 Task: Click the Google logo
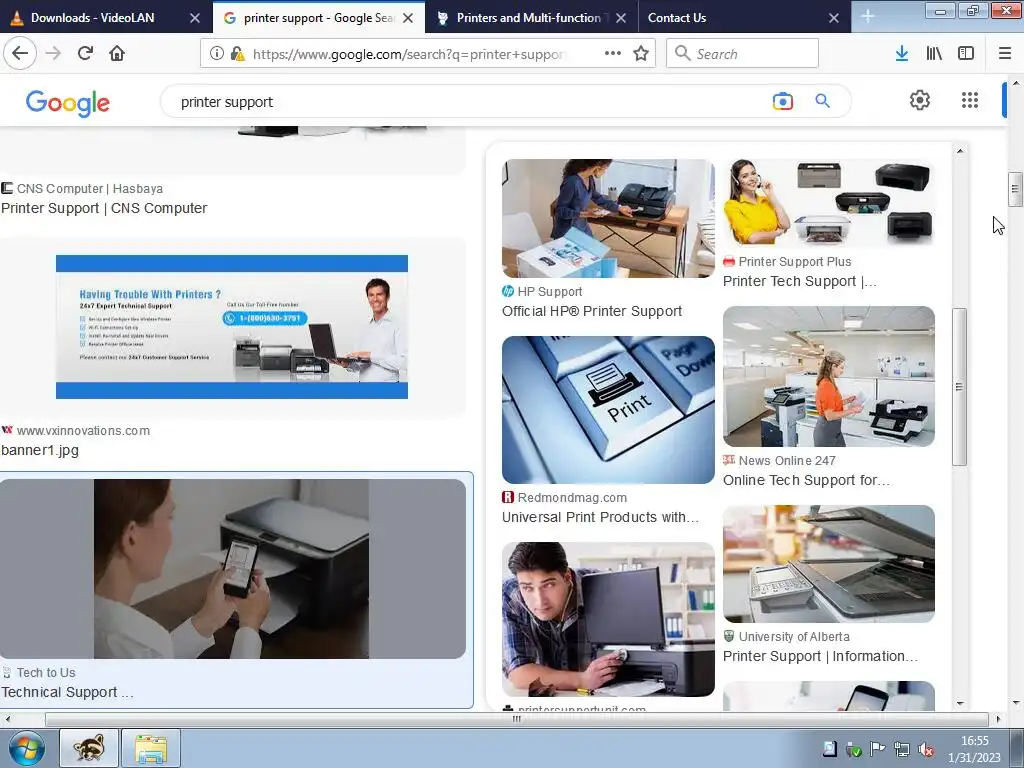[x=68, y=103]
